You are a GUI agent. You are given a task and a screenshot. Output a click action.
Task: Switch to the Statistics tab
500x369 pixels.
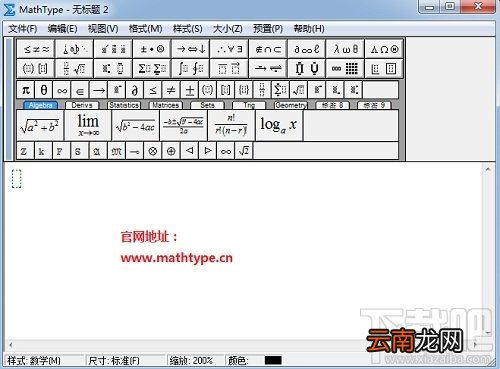click(124, 105)
